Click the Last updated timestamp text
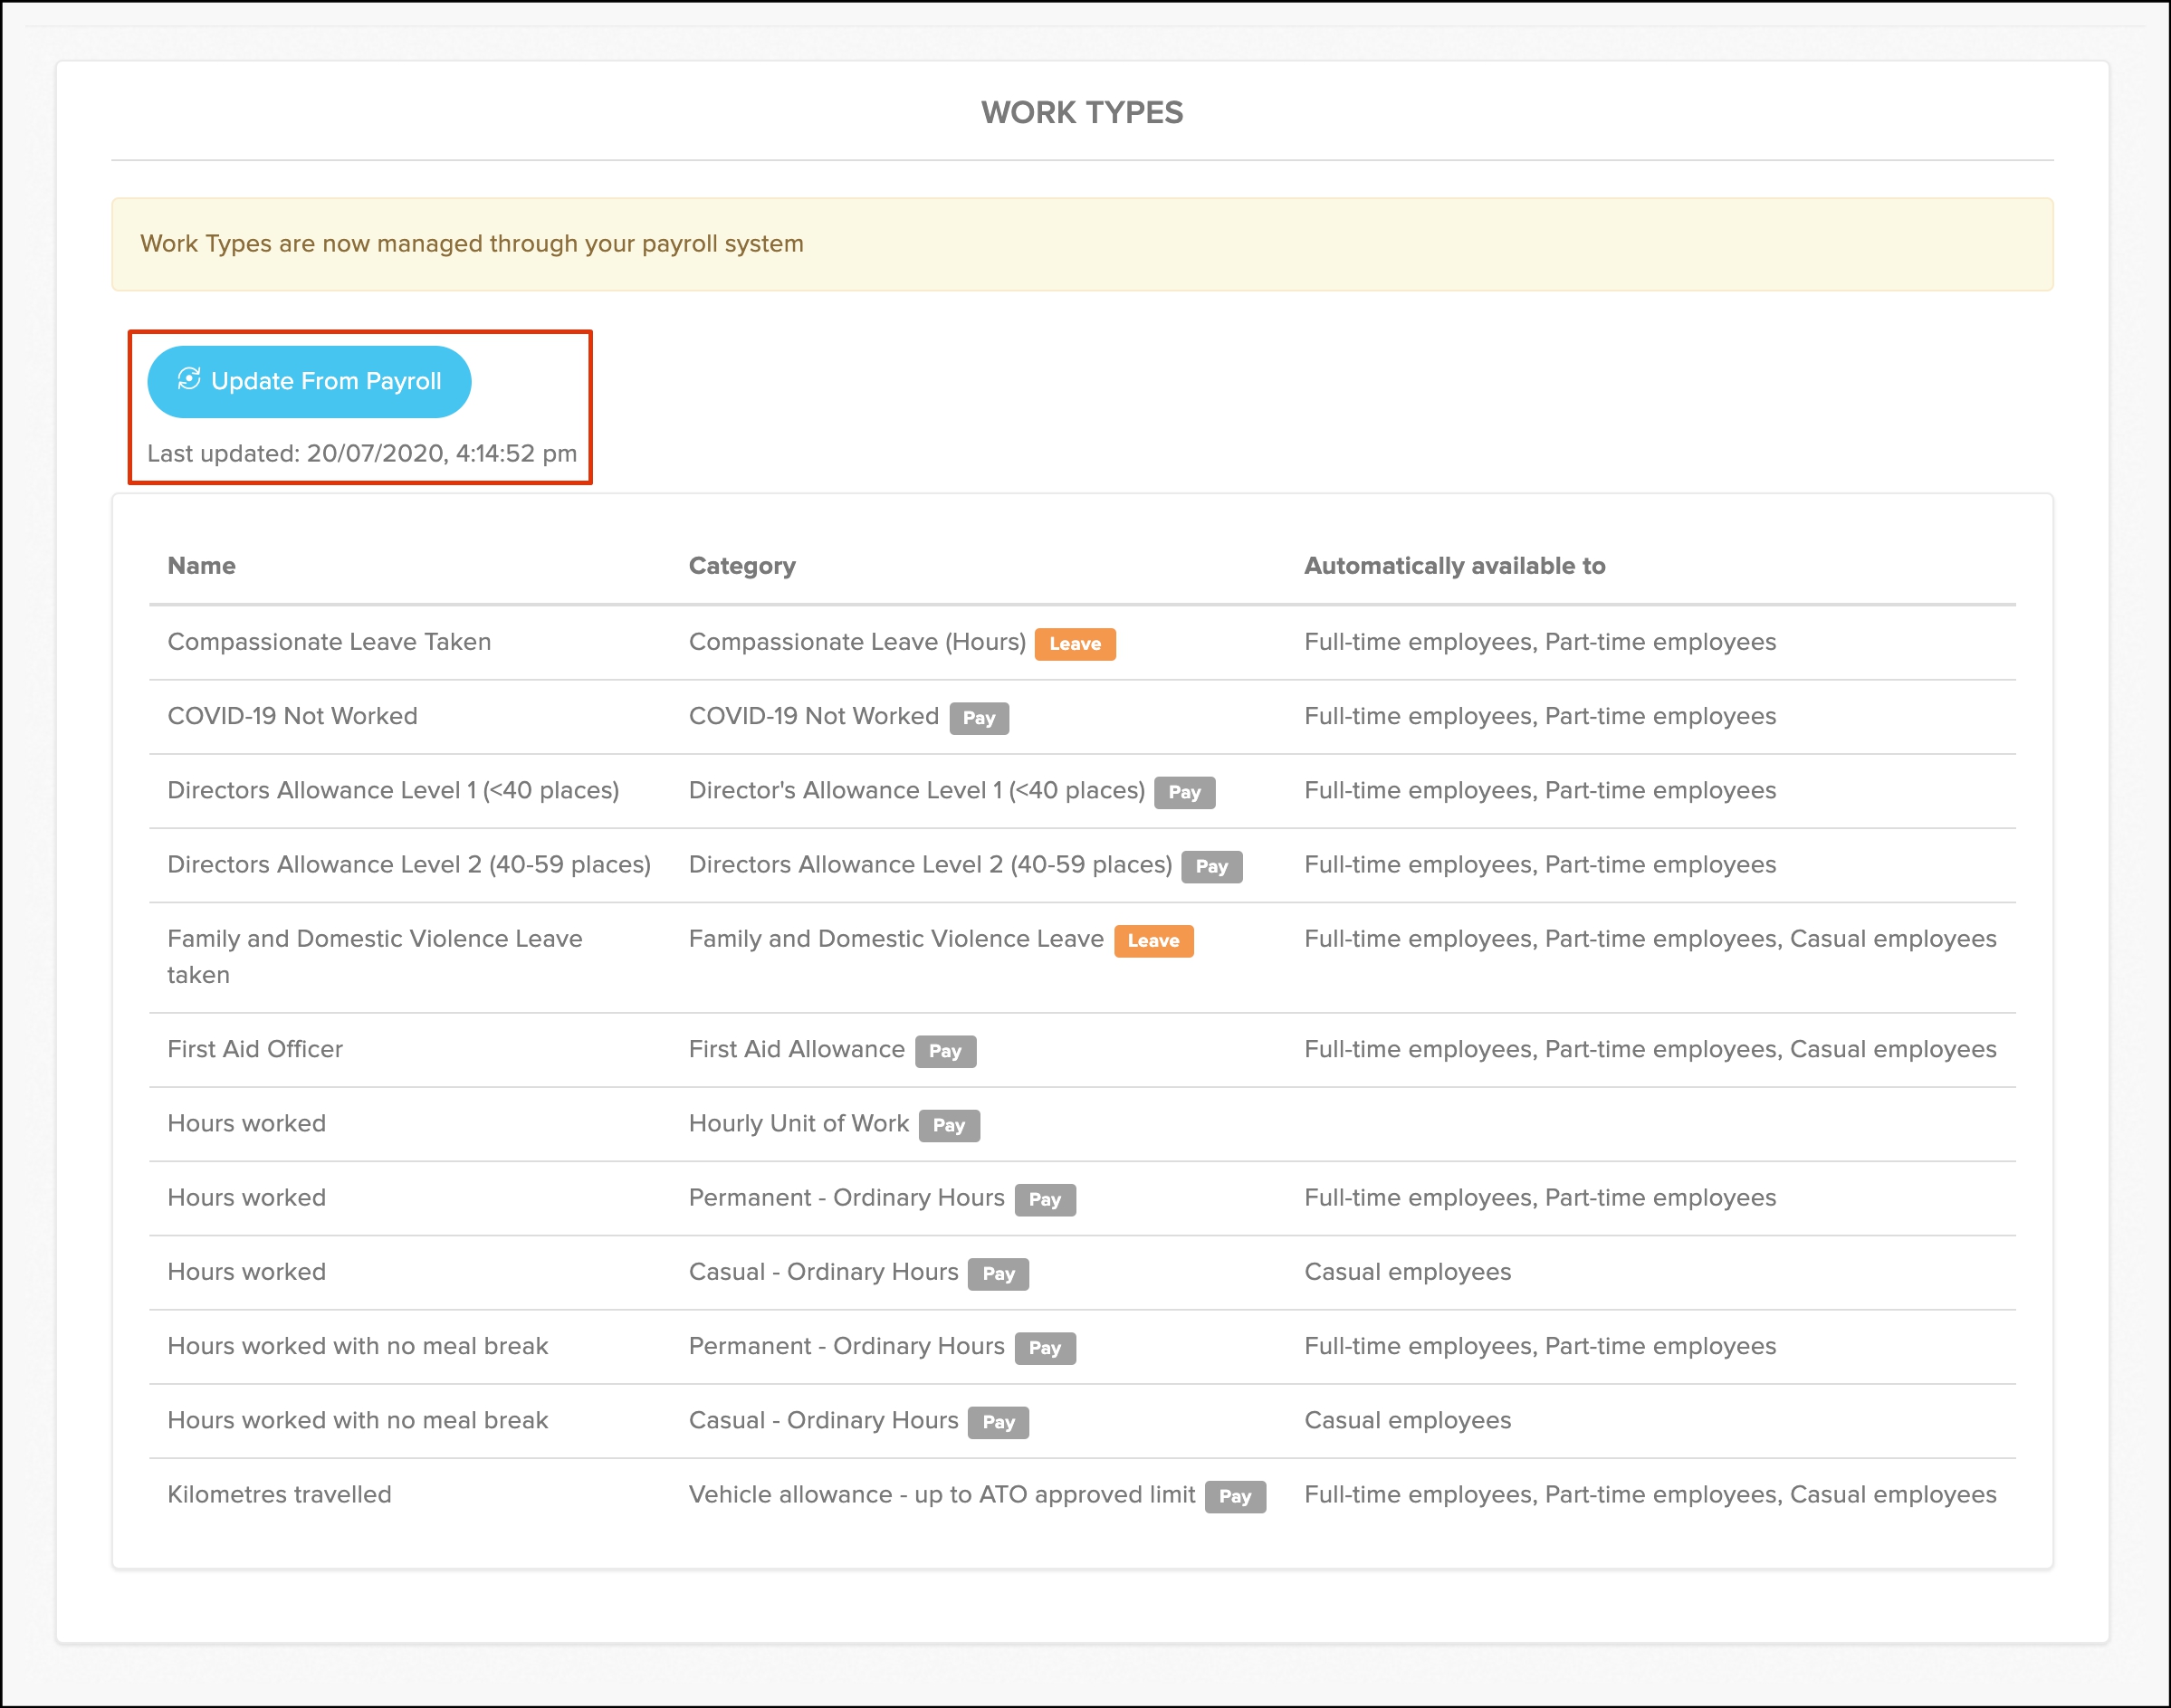The image size is (2171, 1708). coord(362,454)
